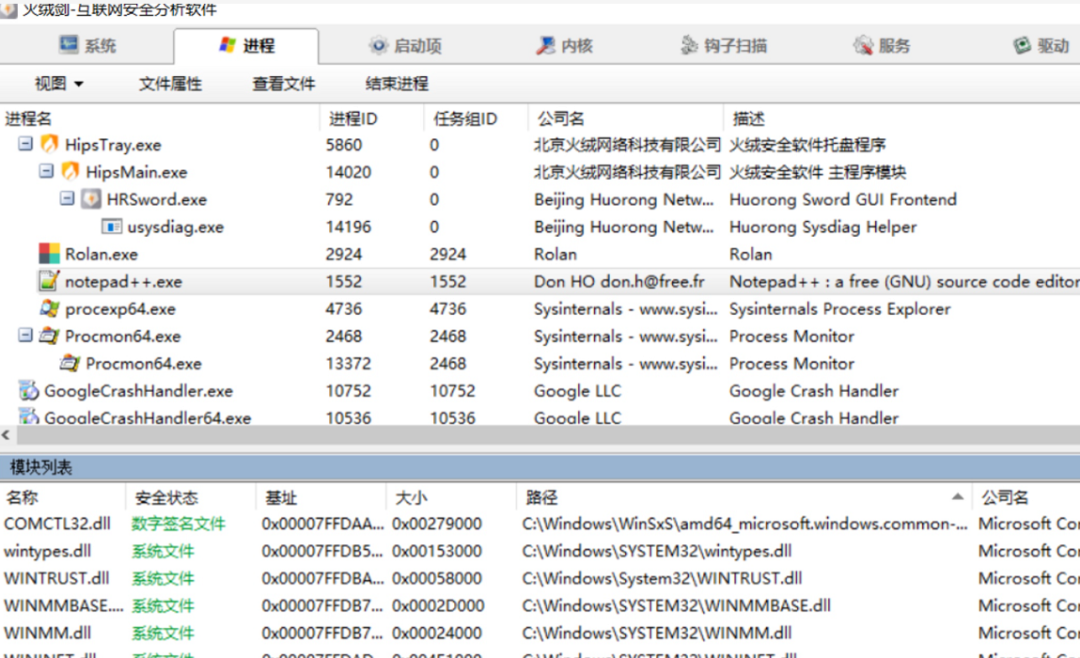This screenshot has width=1080, height=658.
Task: Click the procexp64.exe Process Explorer icon
Action: pos(49,309)
